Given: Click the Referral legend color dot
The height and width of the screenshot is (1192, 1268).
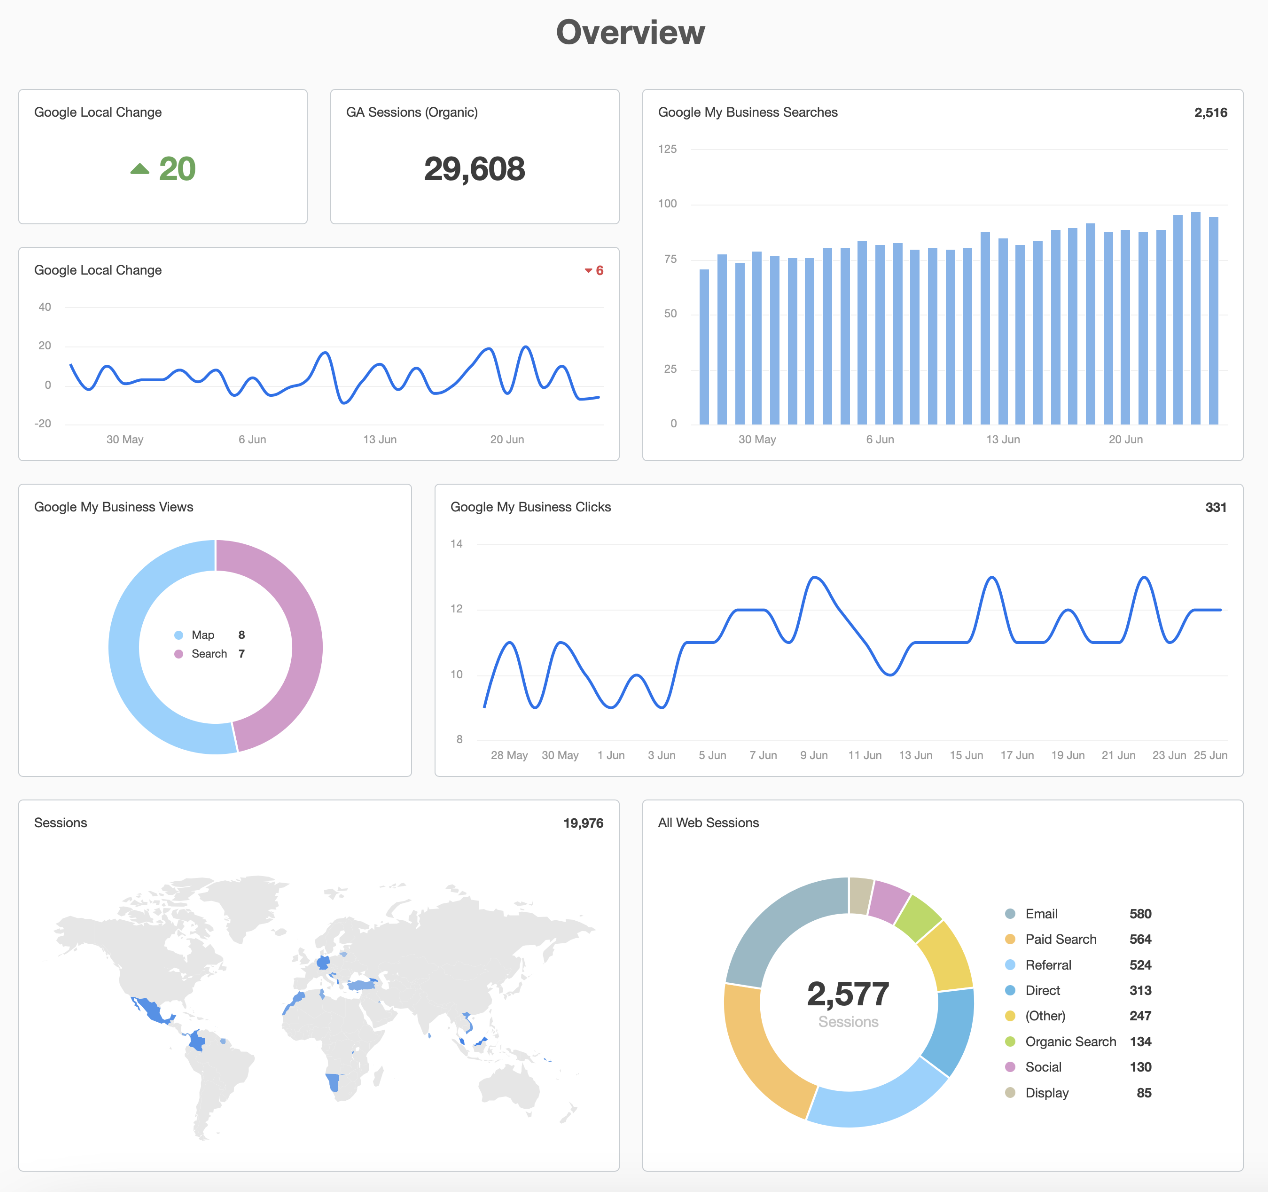Looking at the screenshot, I should pyautogui.click(x=1010, y=965).
